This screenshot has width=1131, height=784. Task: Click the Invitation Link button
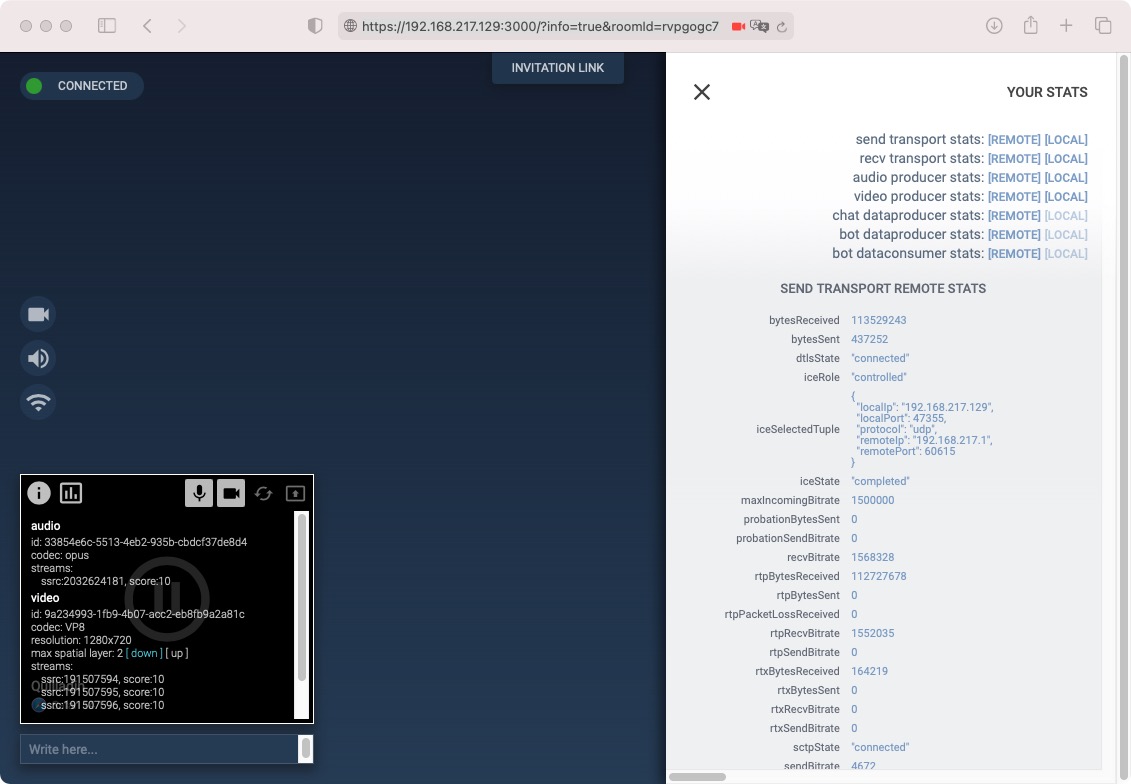click(x=558, y=68)
